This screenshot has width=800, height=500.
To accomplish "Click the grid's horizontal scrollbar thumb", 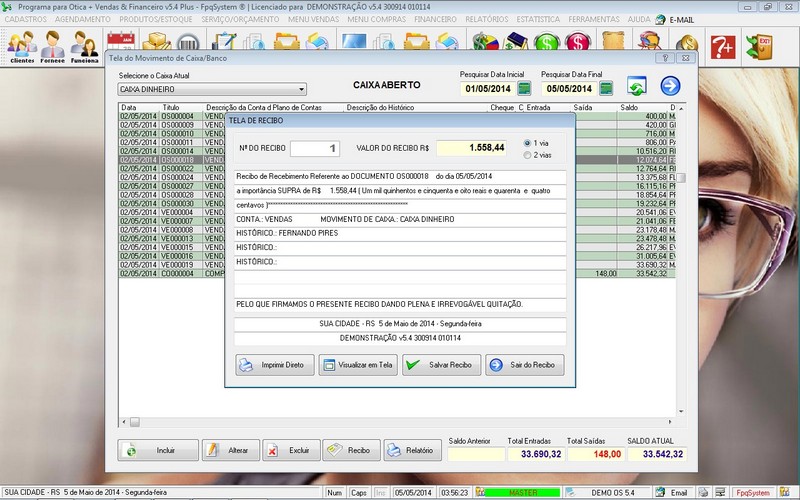I will 135,422.
